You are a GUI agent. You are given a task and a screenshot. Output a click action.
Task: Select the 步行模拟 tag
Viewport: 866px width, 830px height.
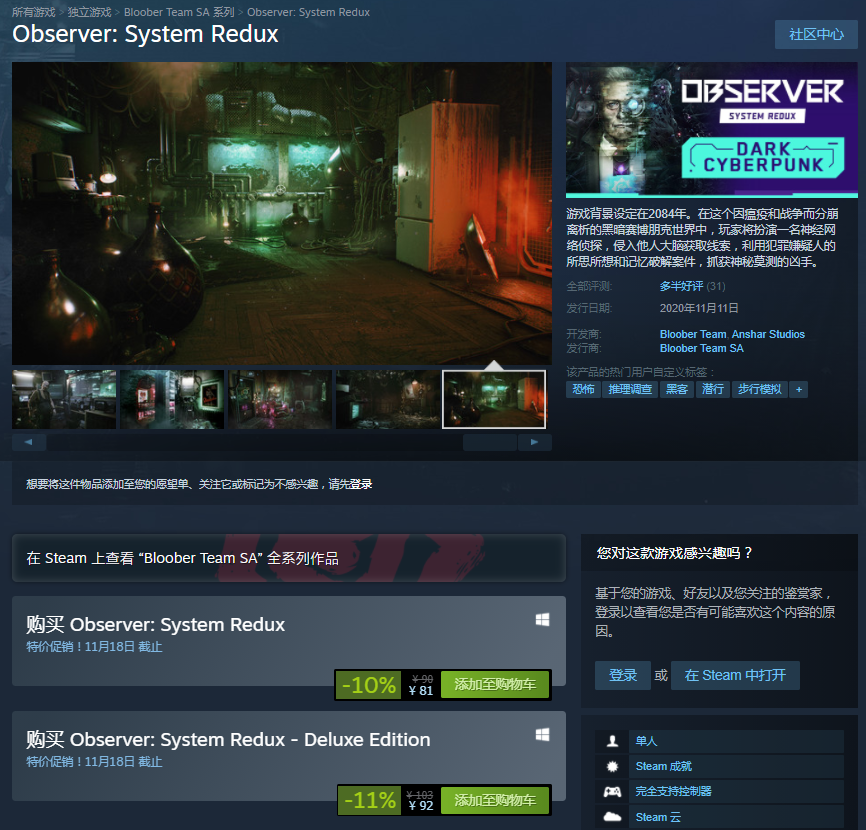[x=759, y=389]
